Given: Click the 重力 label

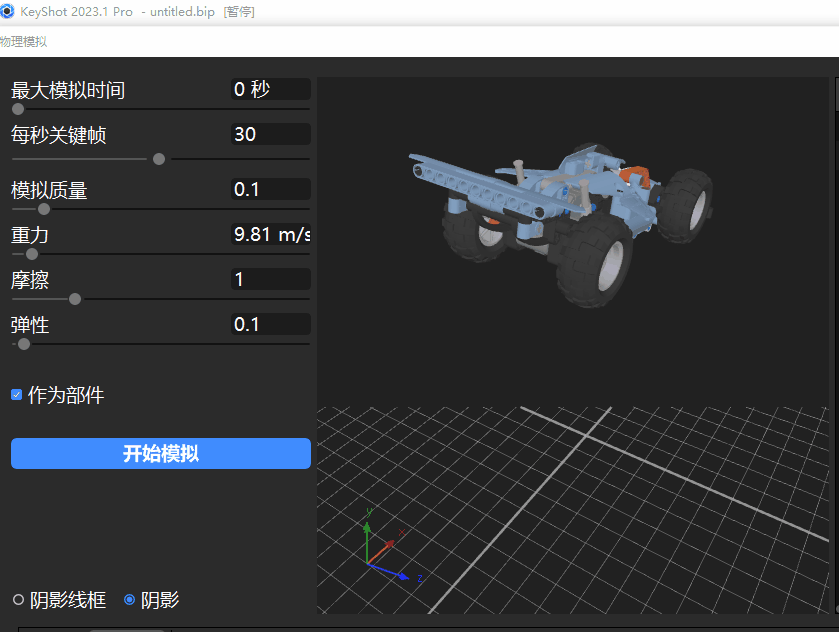Looking at the screenshot, I should [x=30, y=235].
